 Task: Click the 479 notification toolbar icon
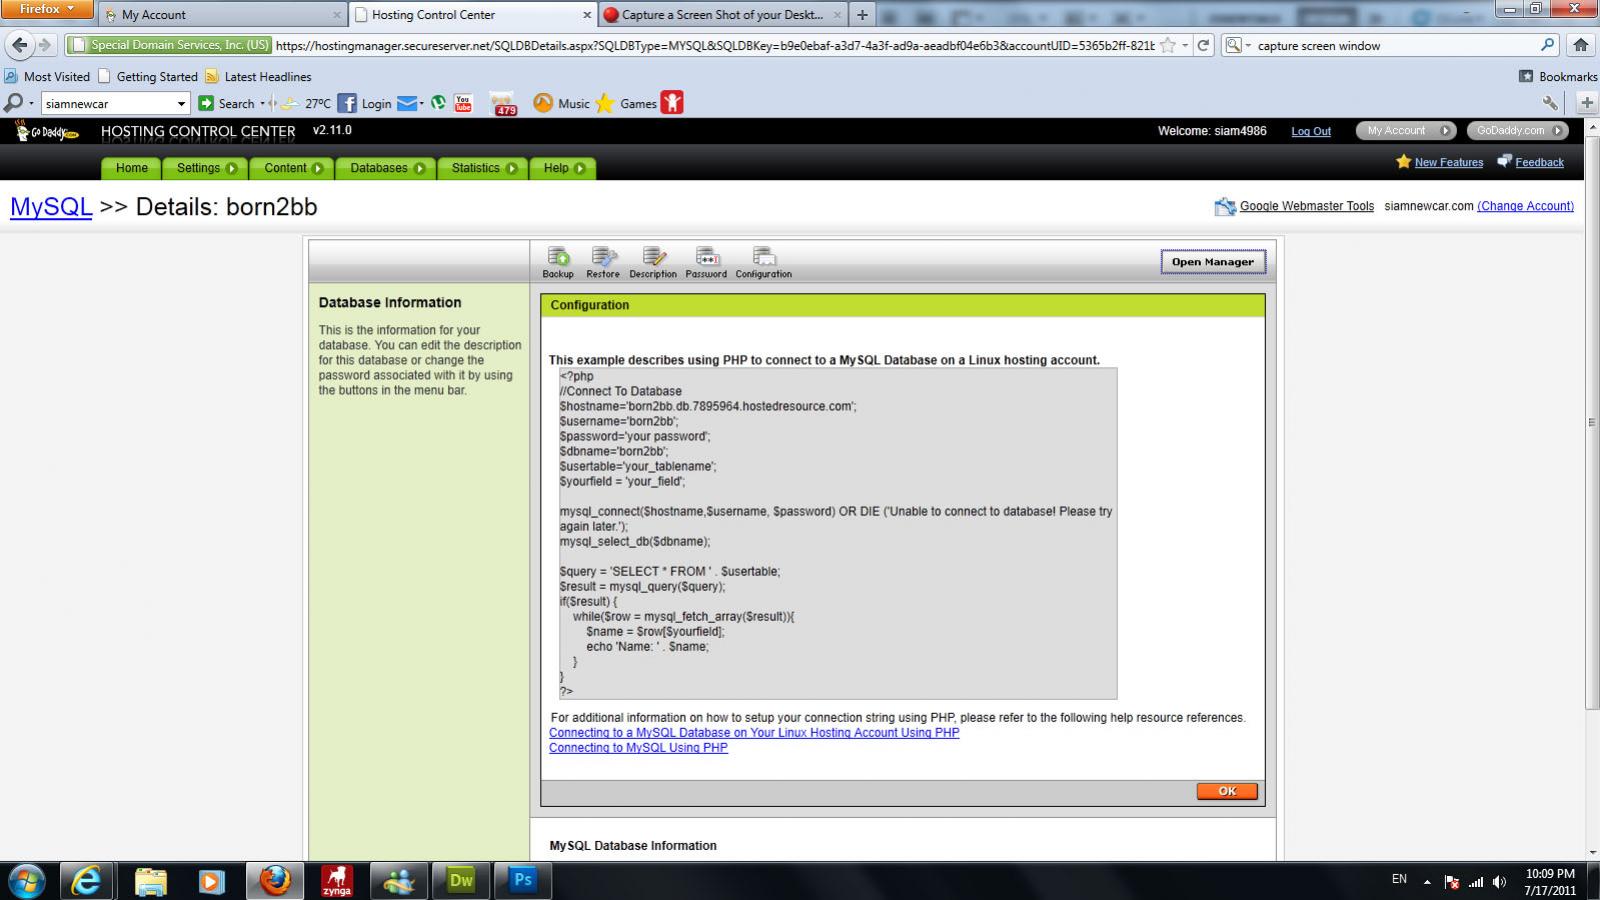(503, 103)
